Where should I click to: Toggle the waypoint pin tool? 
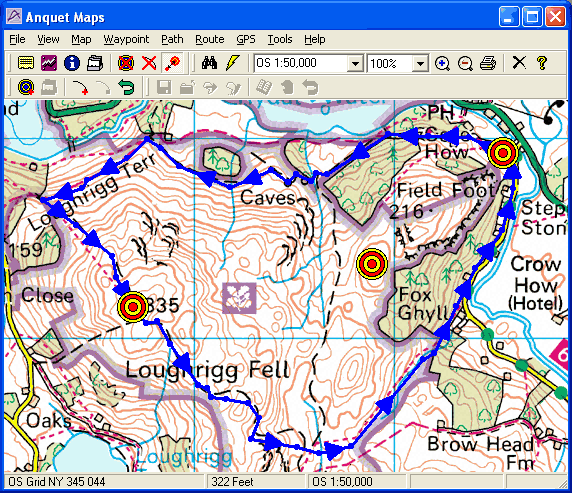(172, 63)
